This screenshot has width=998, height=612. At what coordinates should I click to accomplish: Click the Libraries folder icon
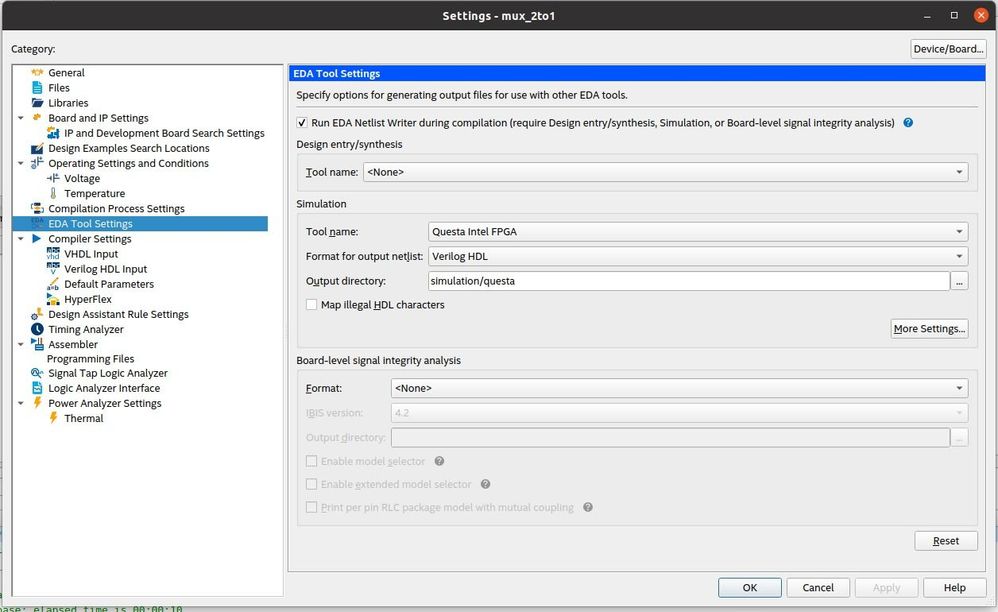coord(38,103)
